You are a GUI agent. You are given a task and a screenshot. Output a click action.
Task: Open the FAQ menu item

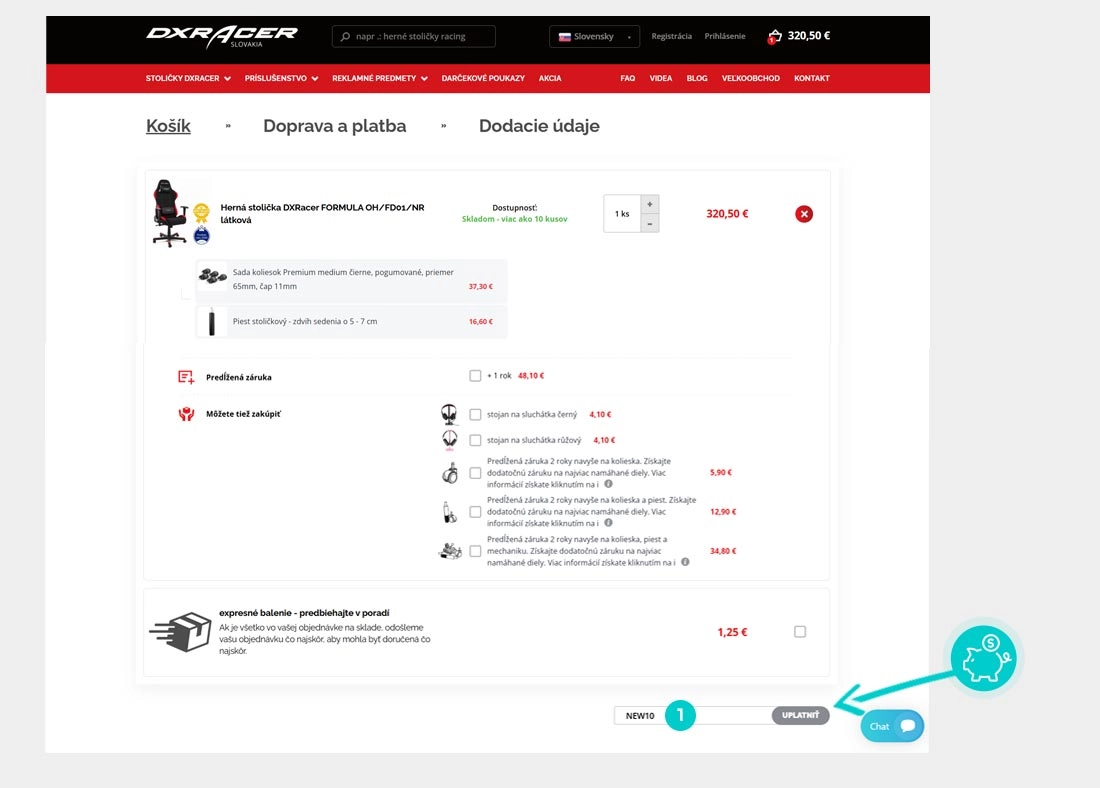pos(627,79)
